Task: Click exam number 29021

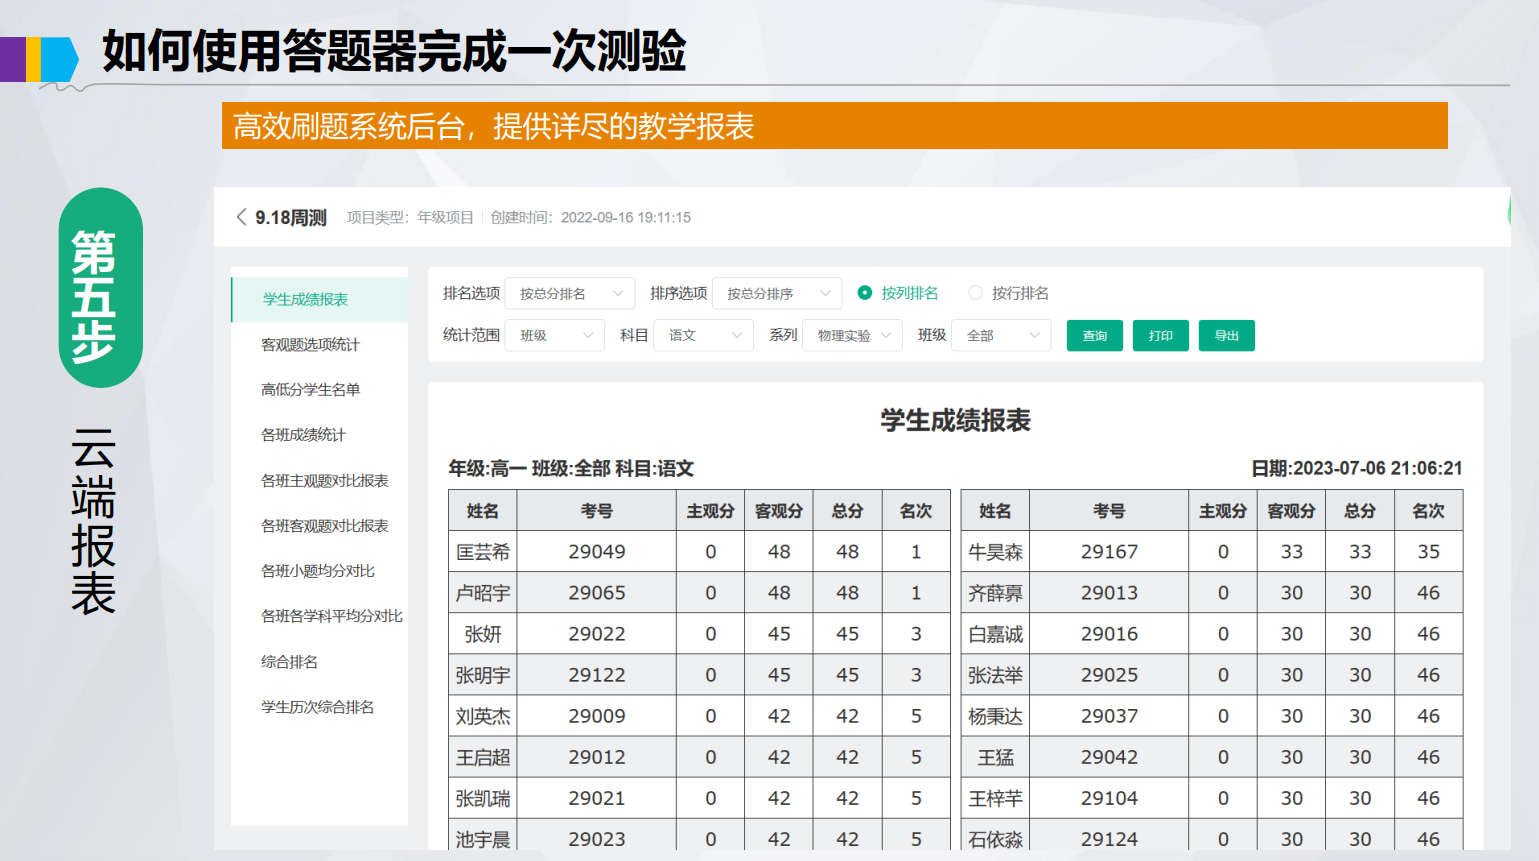Action: pos(597,798)
